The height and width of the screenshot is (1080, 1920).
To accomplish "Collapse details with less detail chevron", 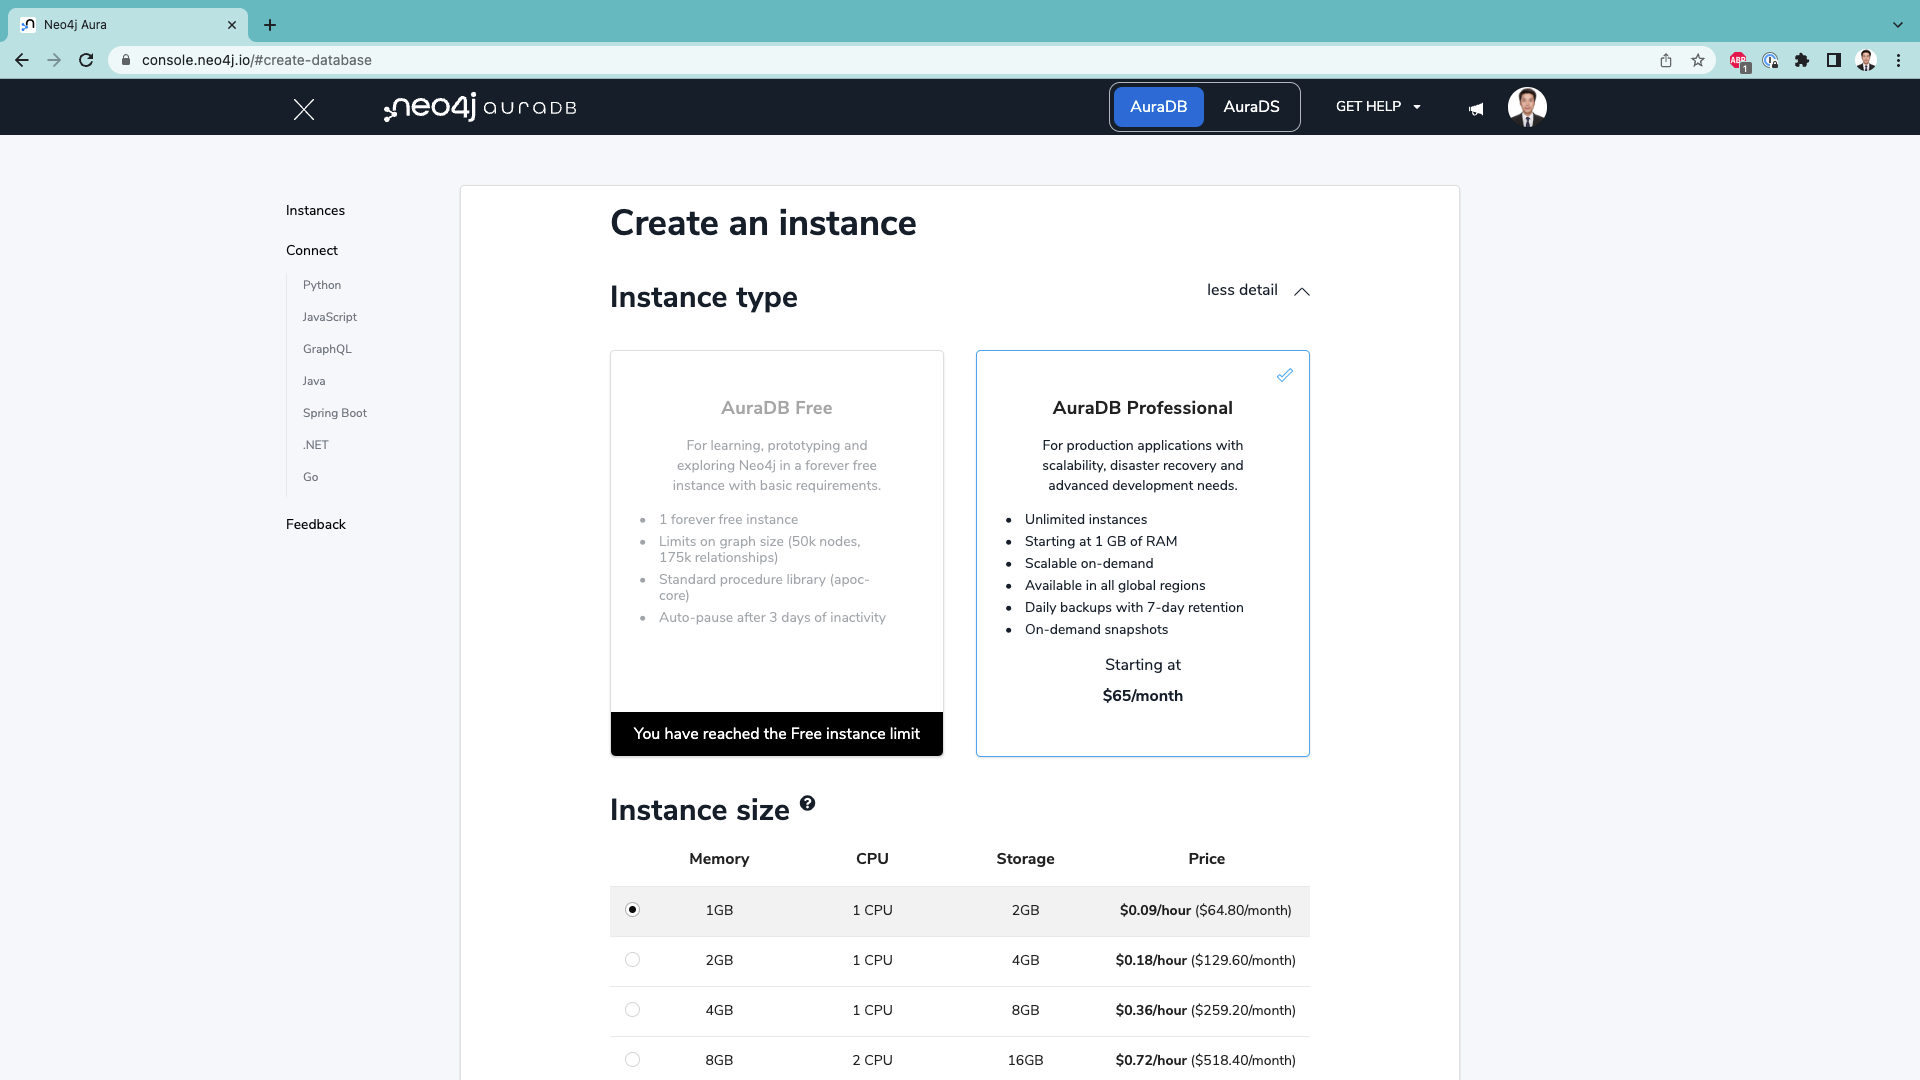I will click(1301, 291).
